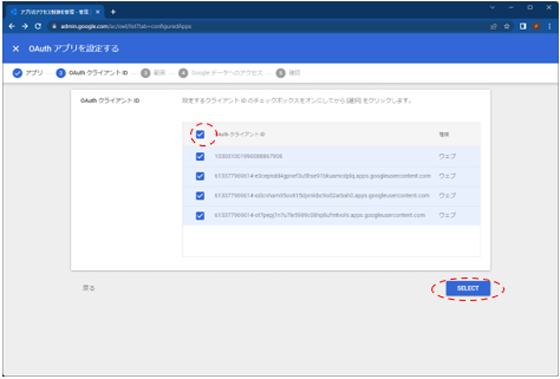Image resolution: width=560 pixels, height=379 pixels.
Task: Uncheck the client ID 613377900614-e3cep…
Action: (x=200, y=176)
